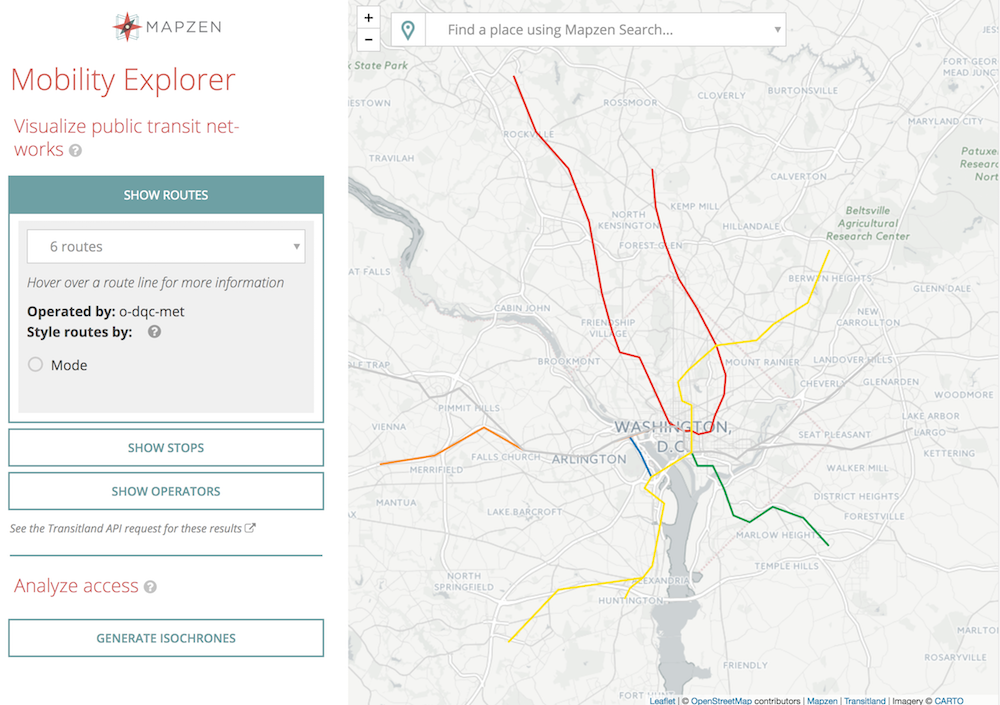Click the Mobility Explorer title
1000x705 pixels.
pos(123,80)
